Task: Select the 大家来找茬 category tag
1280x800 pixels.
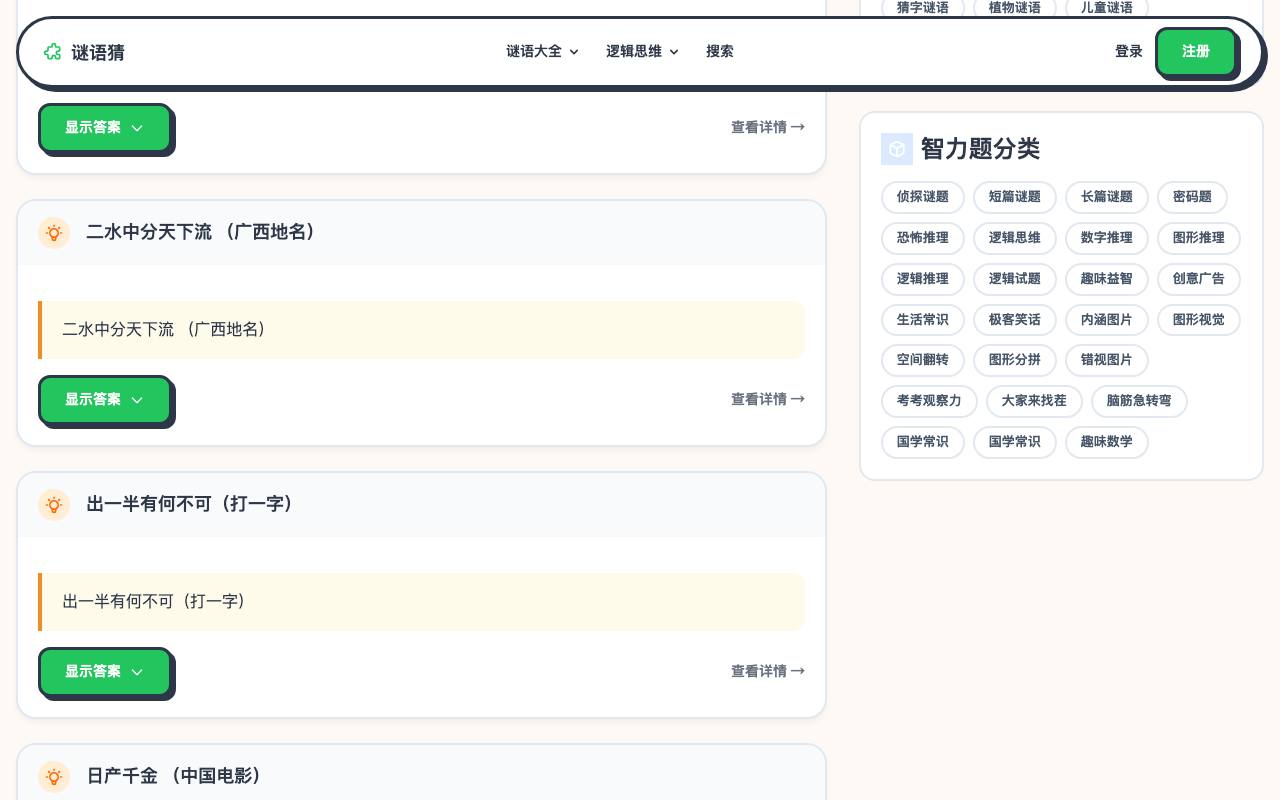Action: point(1034,401)
